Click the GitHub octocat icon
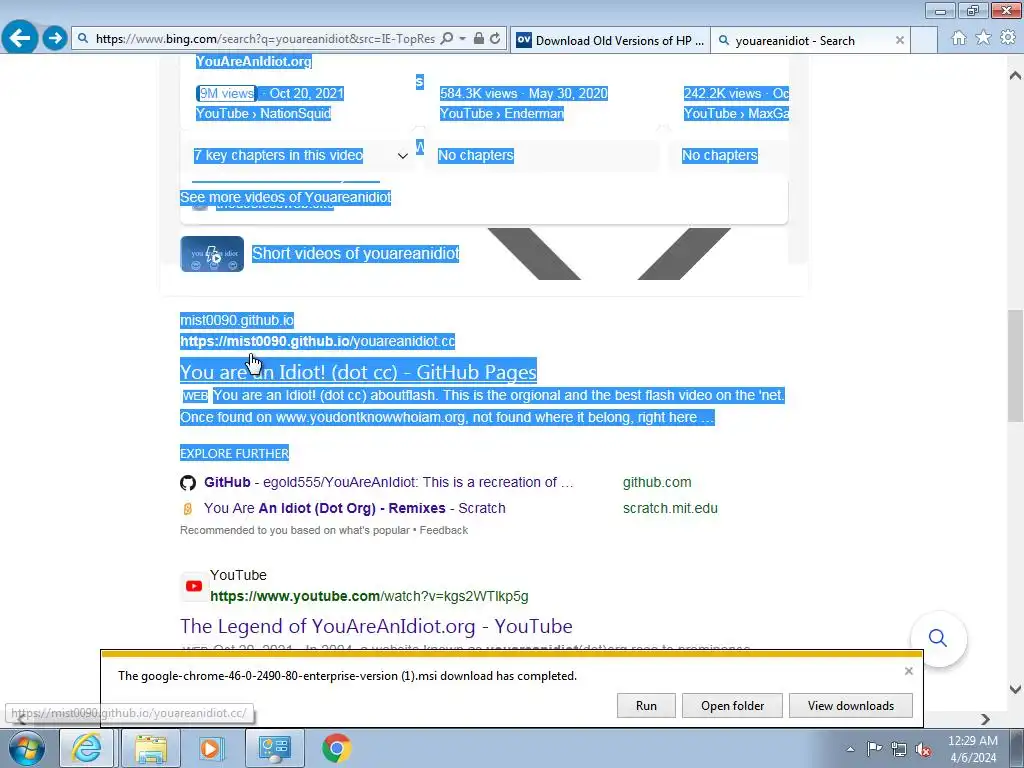 [x=188, y=483]
